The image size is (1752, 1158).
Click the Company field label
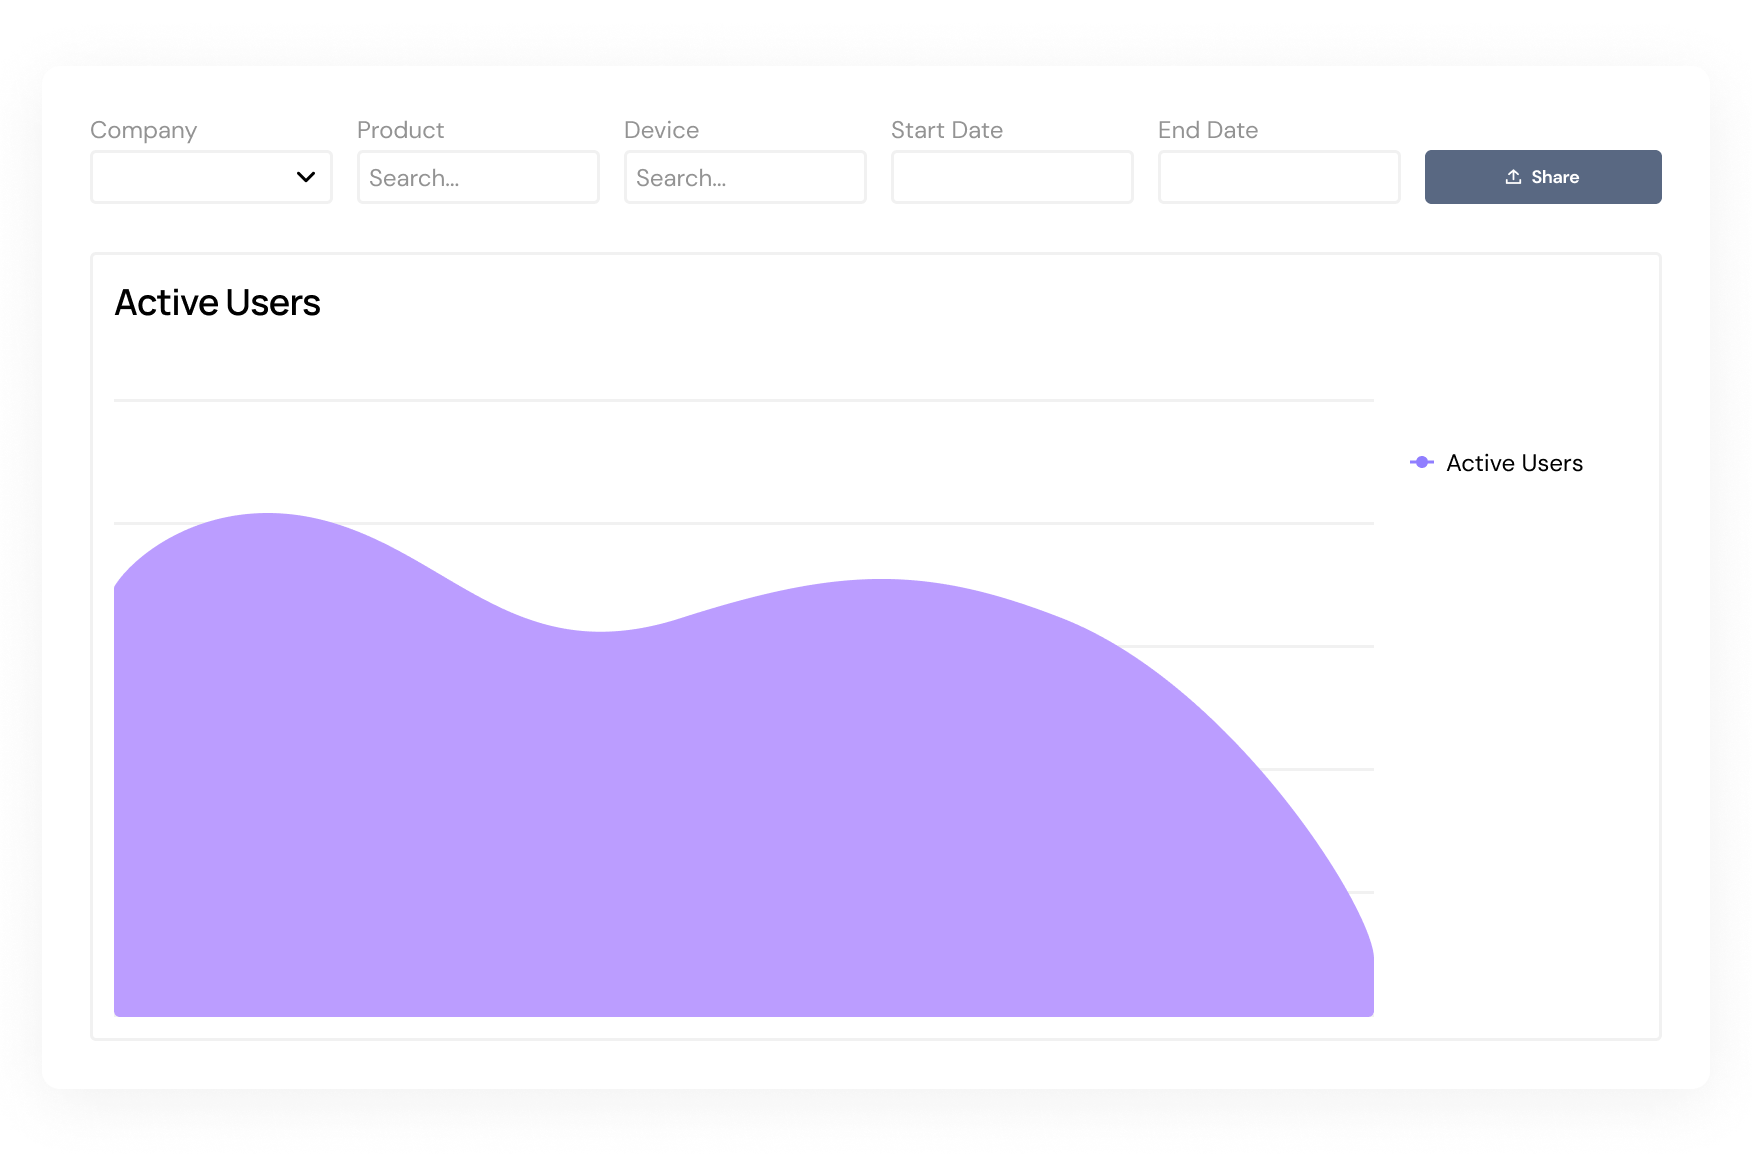(x=143, y=130)
